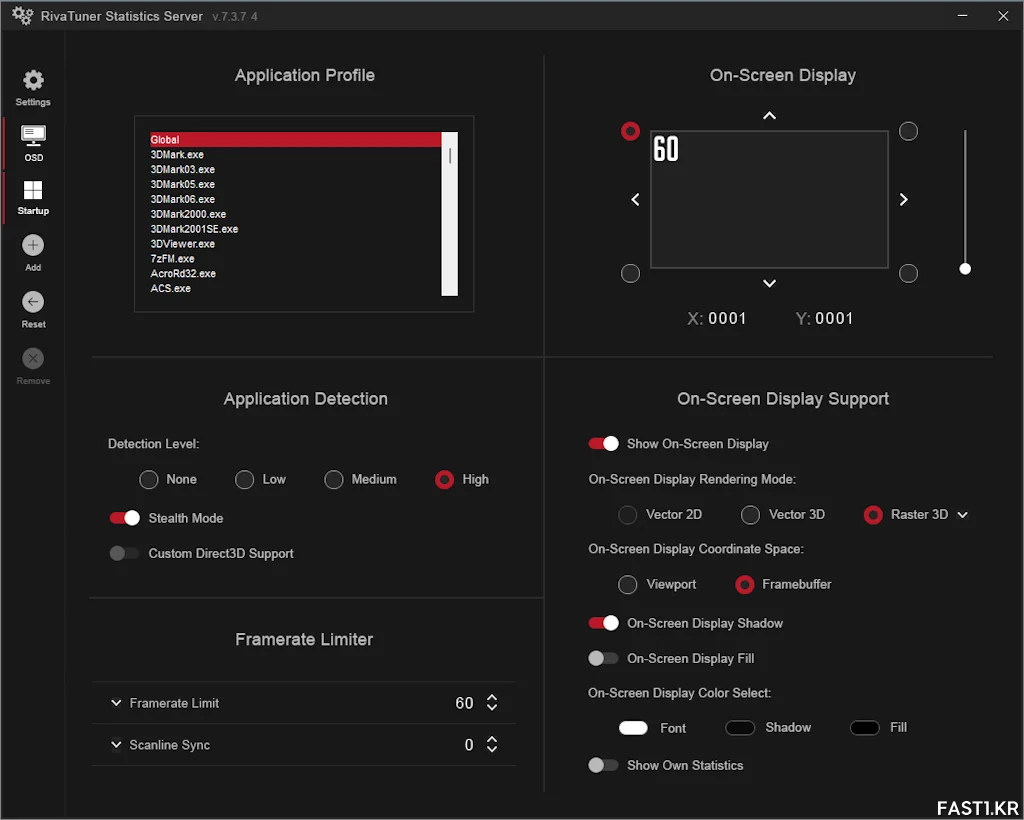
Task: Minimize the RivaTuner window
Action: click(963, 16)
